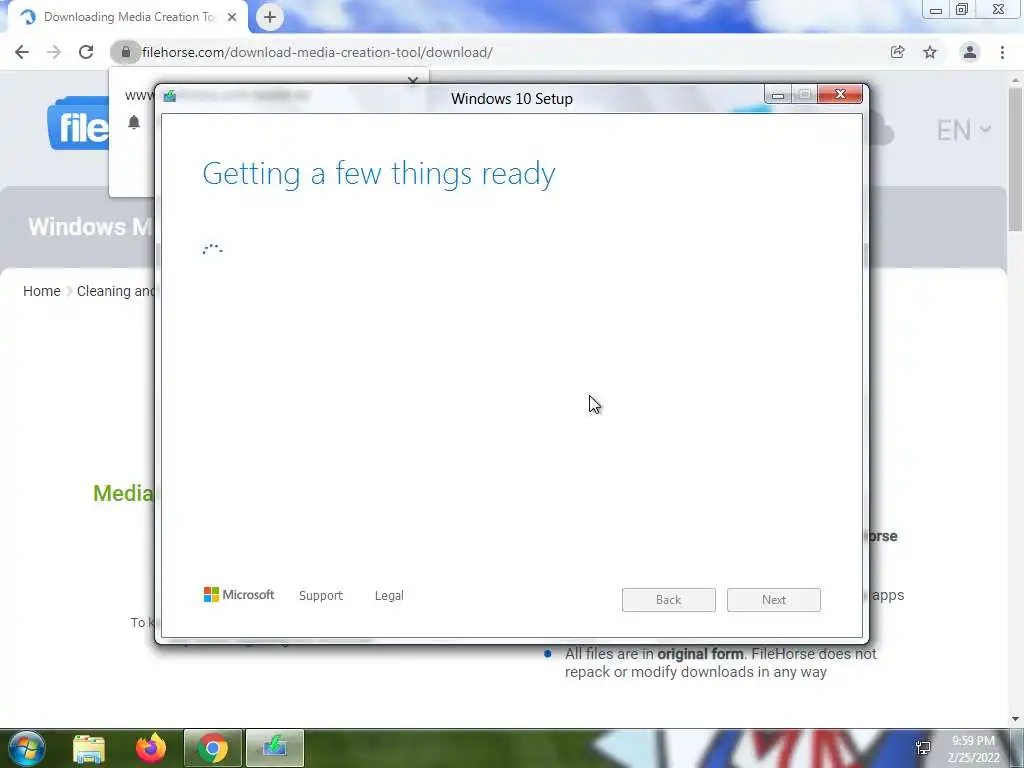Restore down the Chrome browser window
The width and height of the screenshot is (1024, 768).
pyautogui.click(x=962, y=10)
